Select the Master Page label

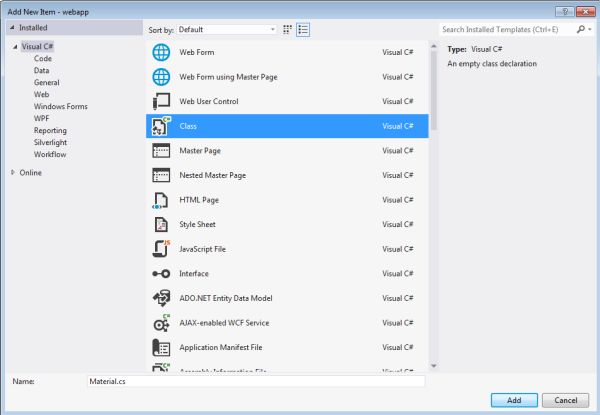click(200, 151)
